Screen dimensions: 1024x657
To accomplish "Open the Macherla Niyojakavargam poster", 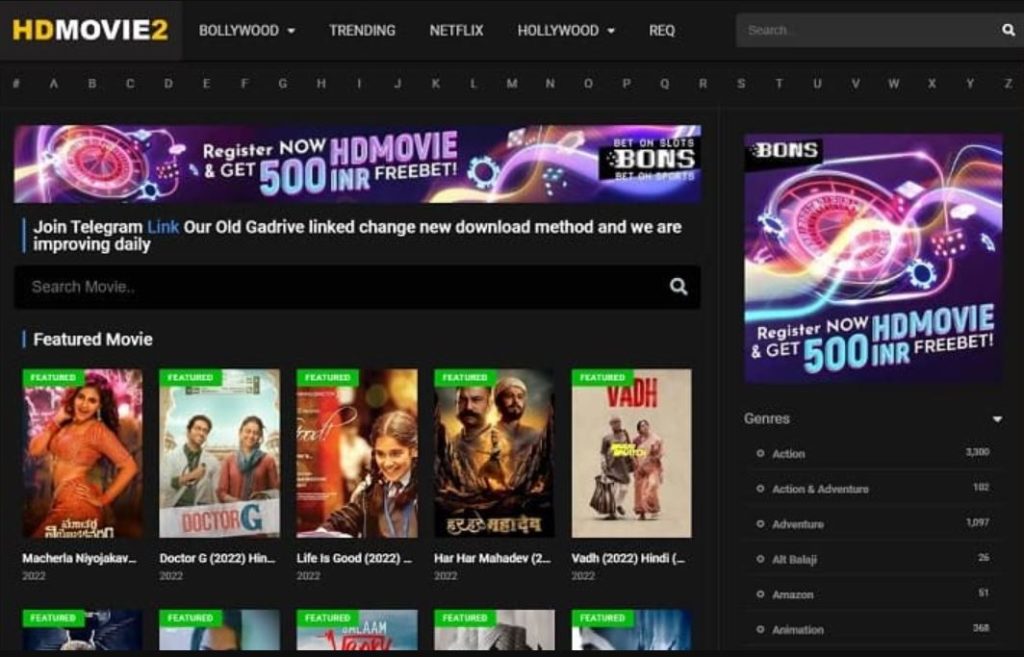I will [x=82, y=453].
